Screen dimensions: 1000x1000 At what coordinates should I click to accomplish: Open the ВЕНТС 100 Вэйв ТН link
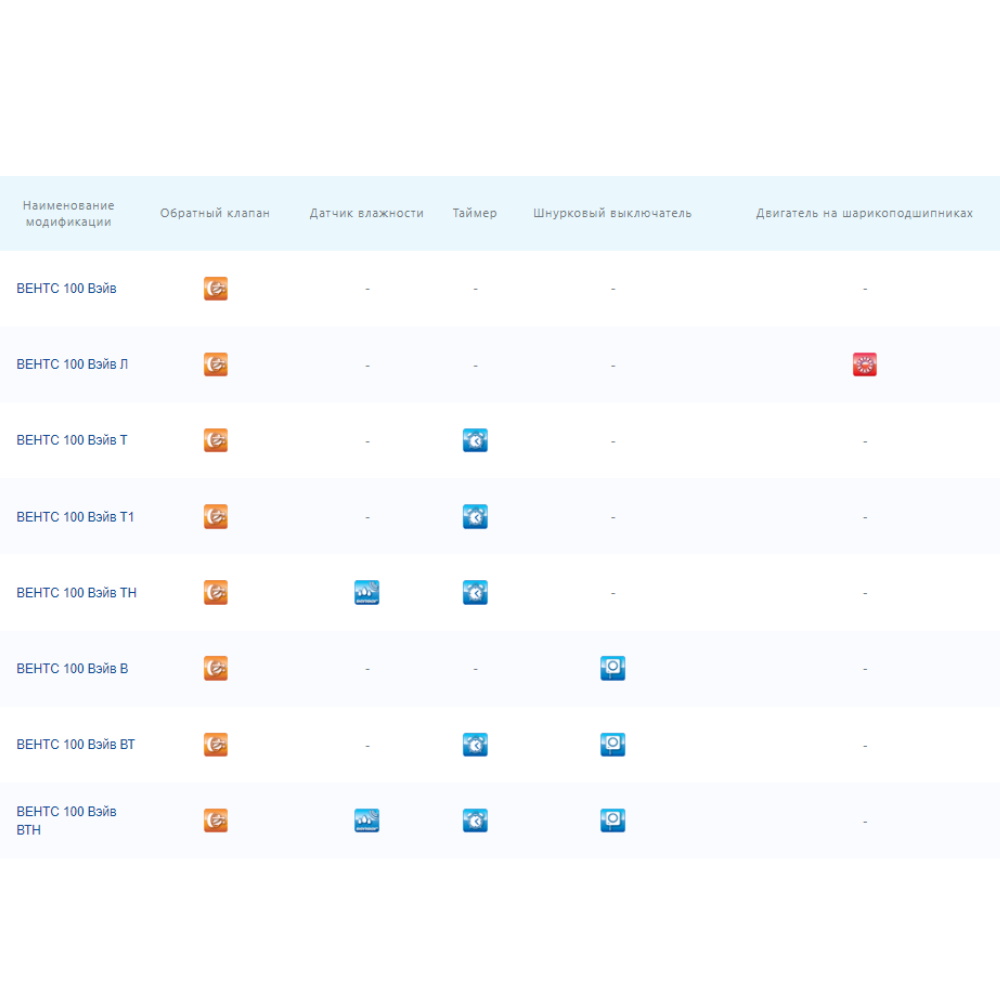point(77,592)
